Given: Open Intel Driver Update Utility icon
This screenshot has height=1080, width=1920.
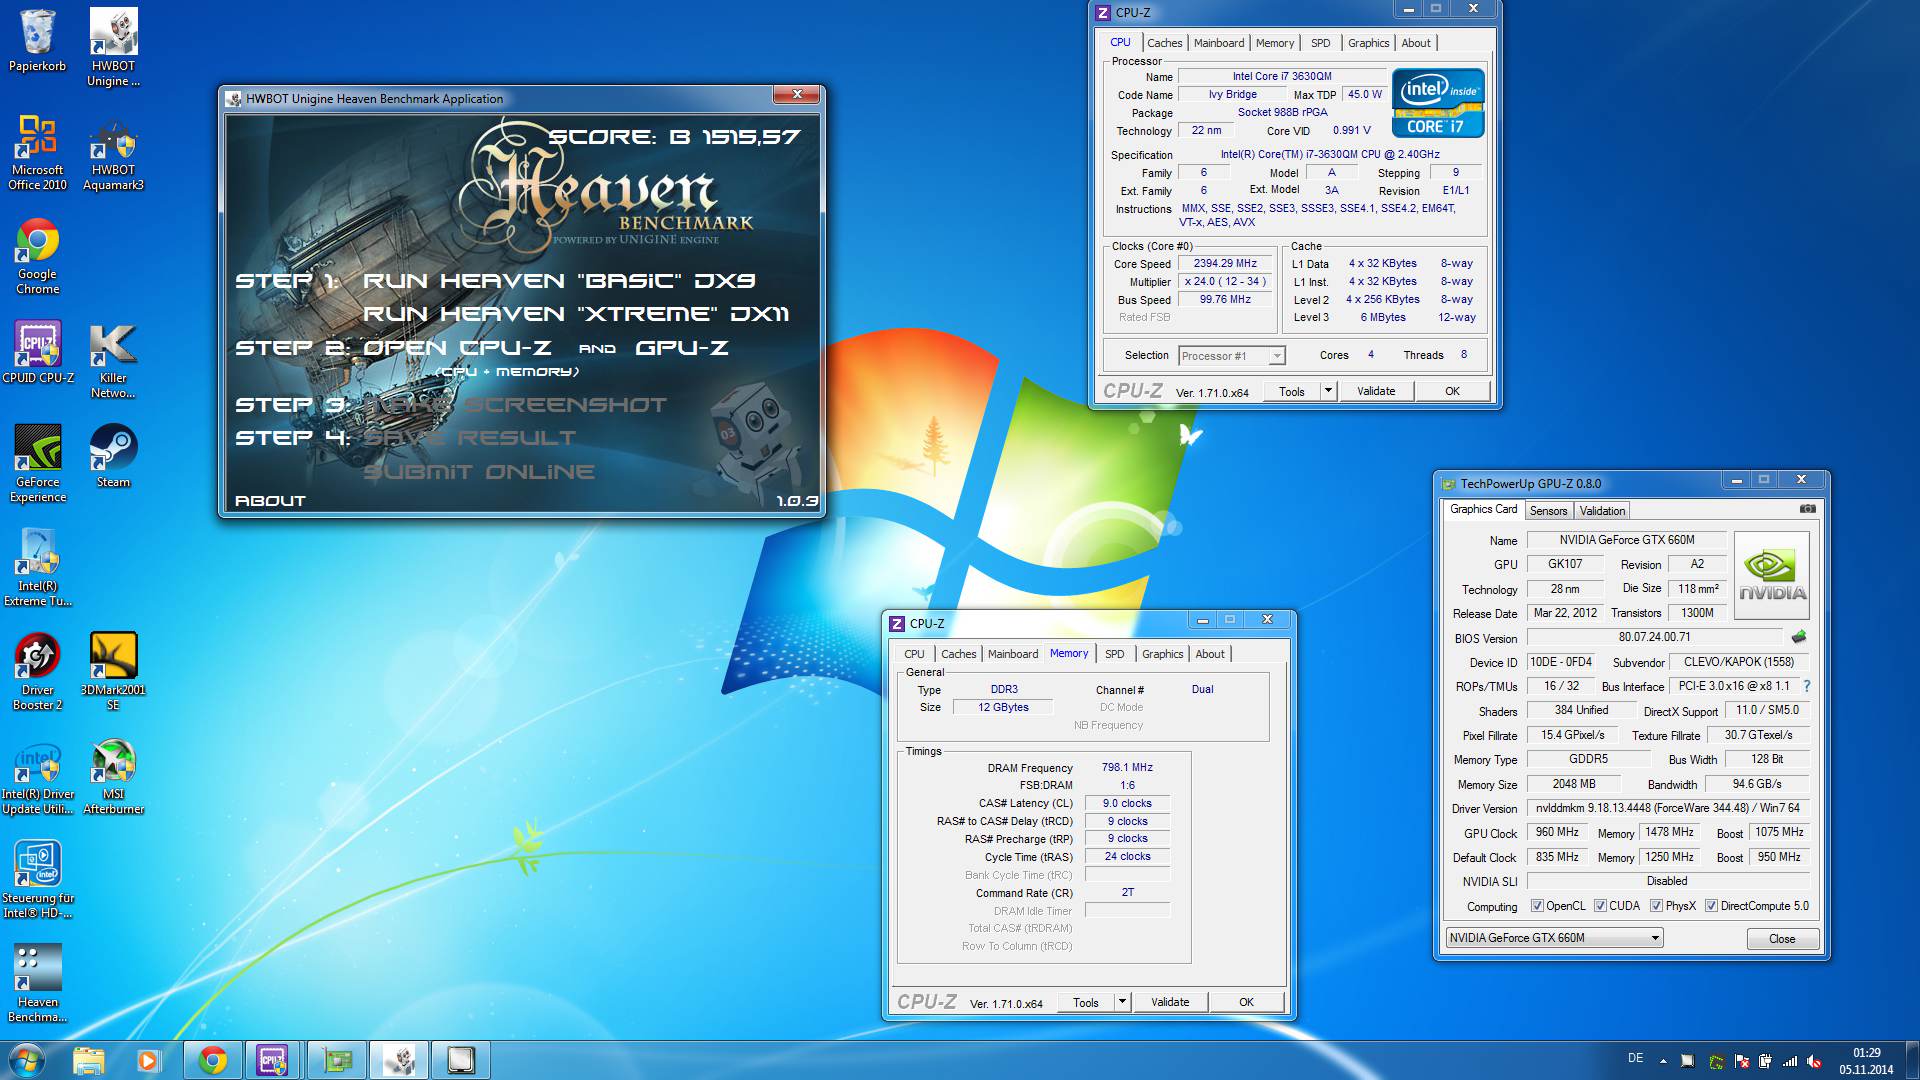Looking at the screenshot, I should 37,776.
